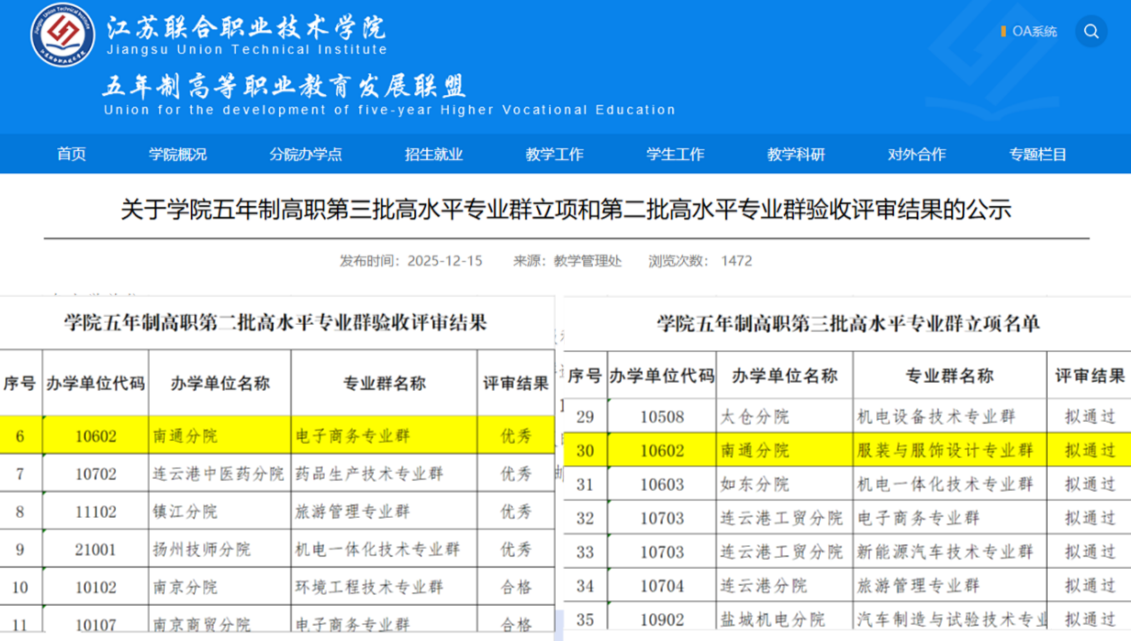Open the 学生工作 menu

(x=675, y=154)
